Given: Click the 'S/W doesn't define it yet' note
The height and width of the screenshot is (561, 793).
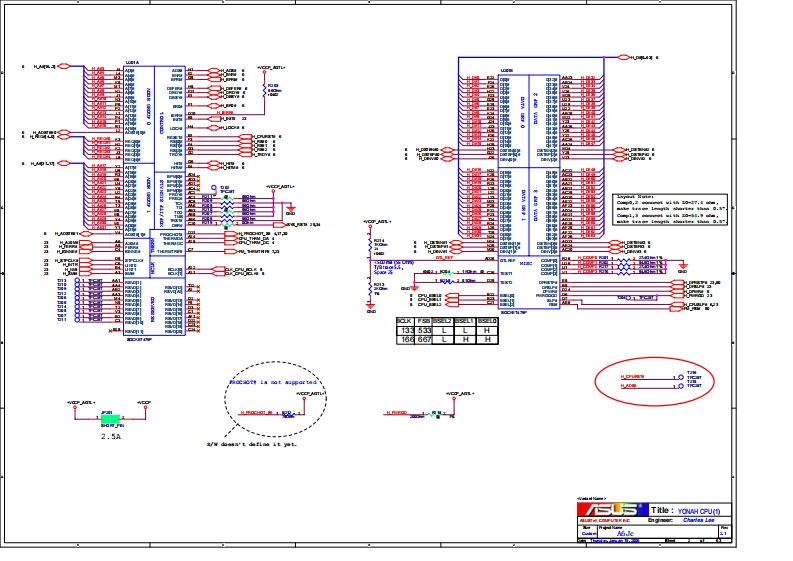Looking at the screenshot, I should [253, 444].
